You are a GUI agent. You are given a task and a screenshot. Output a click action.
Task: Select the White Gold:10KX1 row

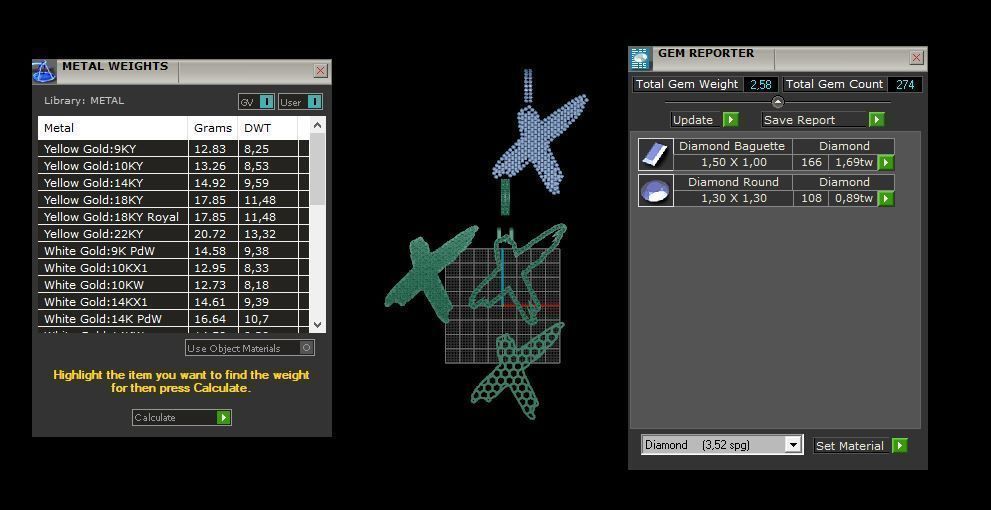click(173, 268)
